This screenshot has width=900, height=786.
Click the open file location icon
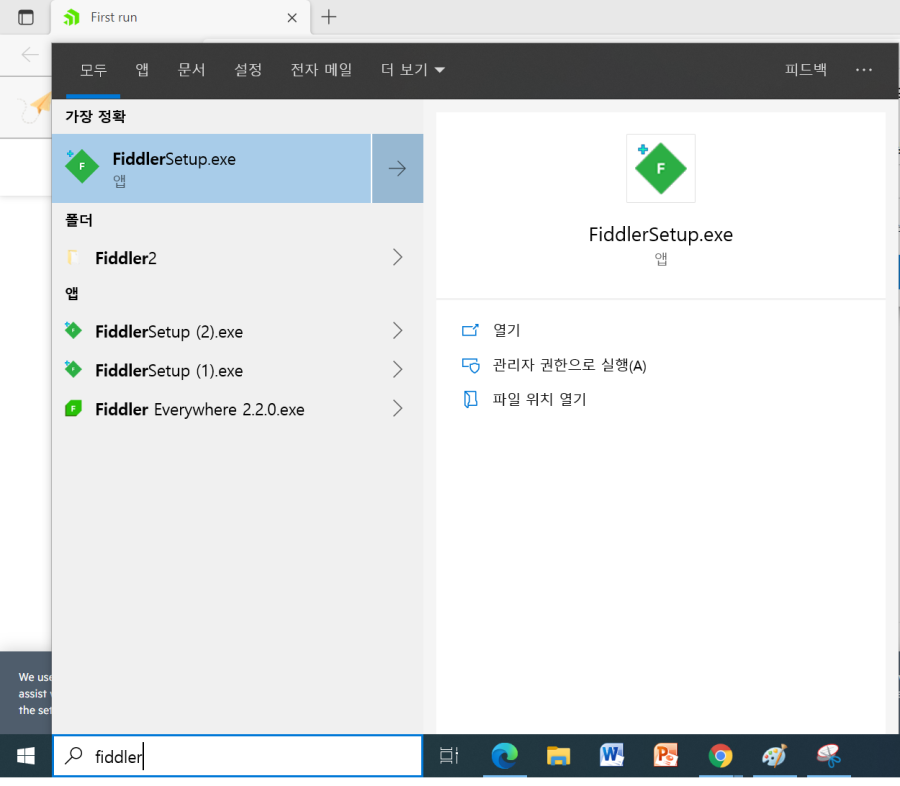470,399
